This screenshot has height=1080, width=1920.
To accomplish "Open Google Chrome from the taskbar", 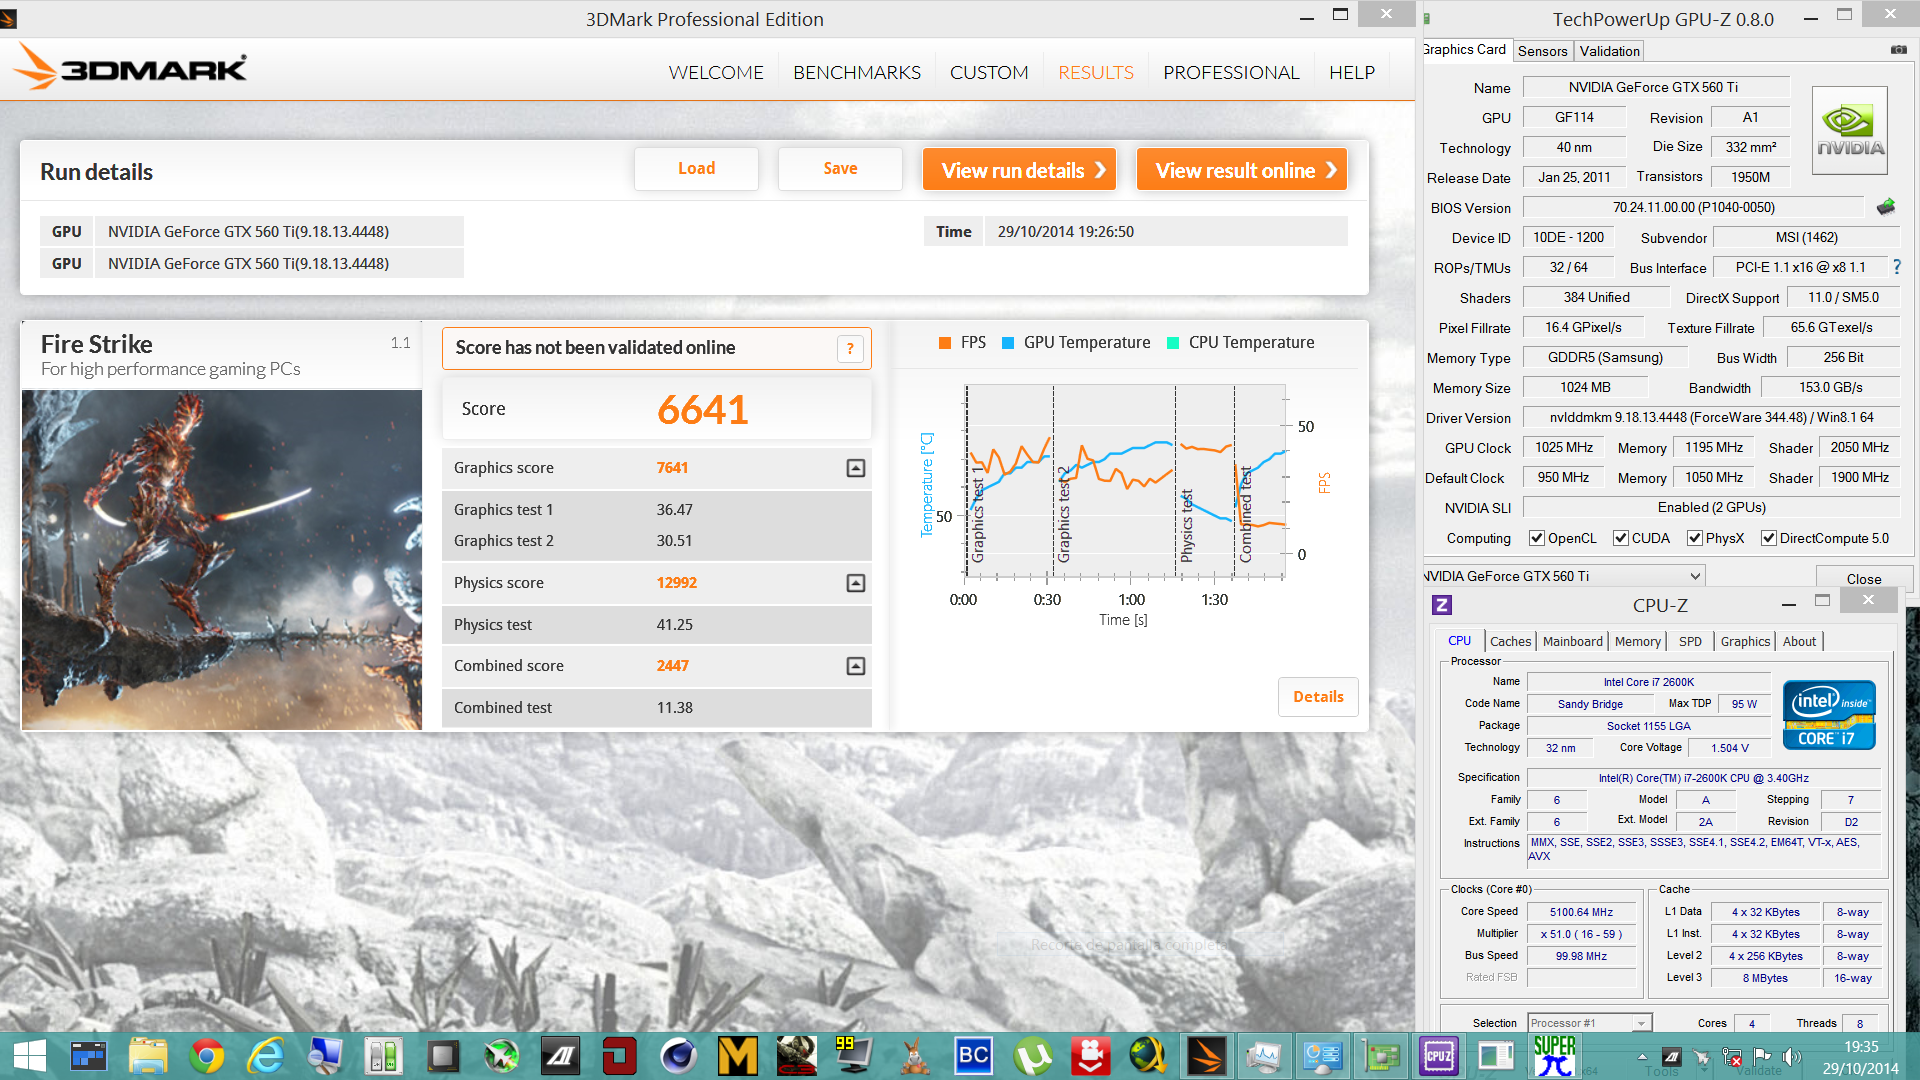I will point(207,1056).
